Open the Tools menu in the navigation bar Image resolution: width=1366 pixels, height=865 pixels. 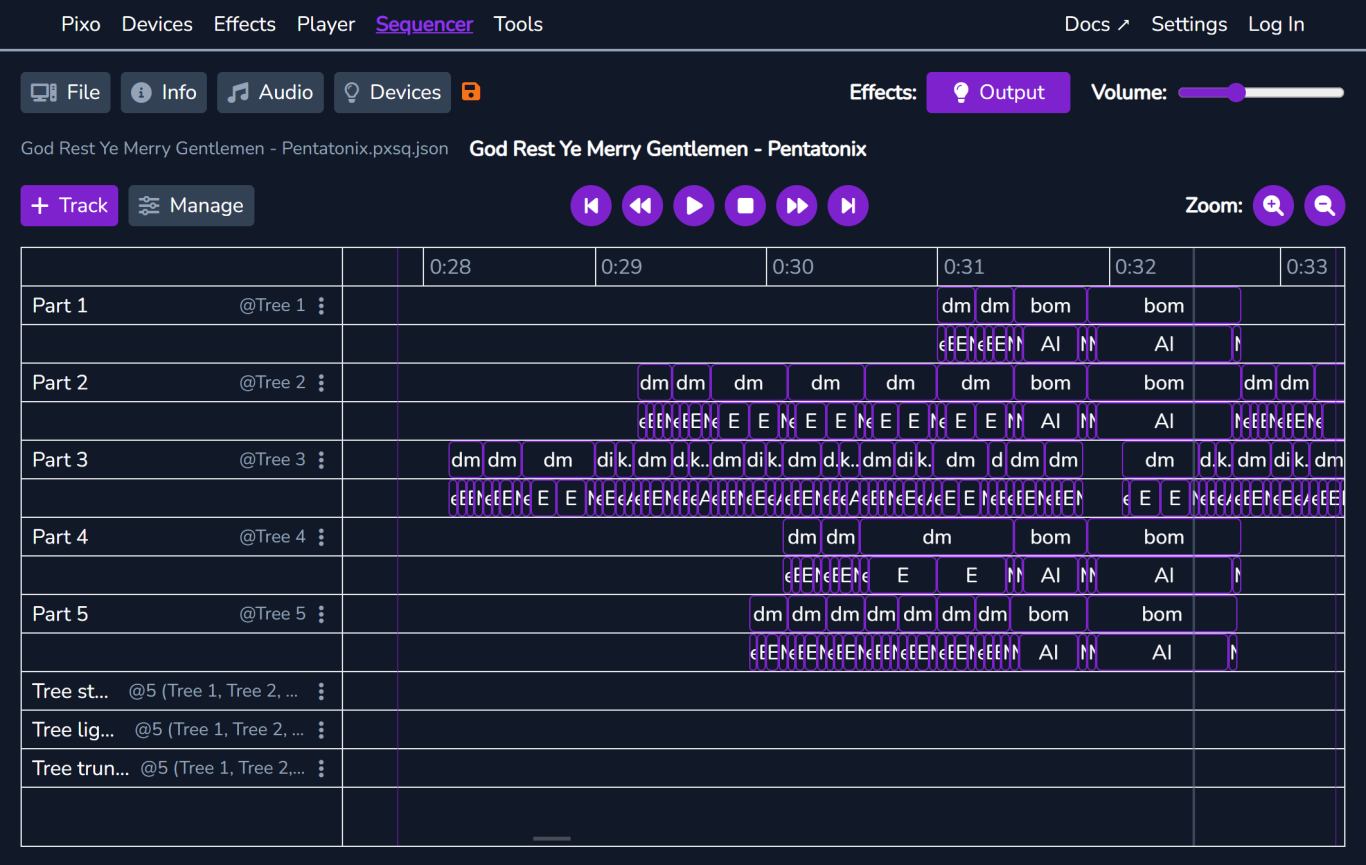pyautogui.click(x=517, y=24)
